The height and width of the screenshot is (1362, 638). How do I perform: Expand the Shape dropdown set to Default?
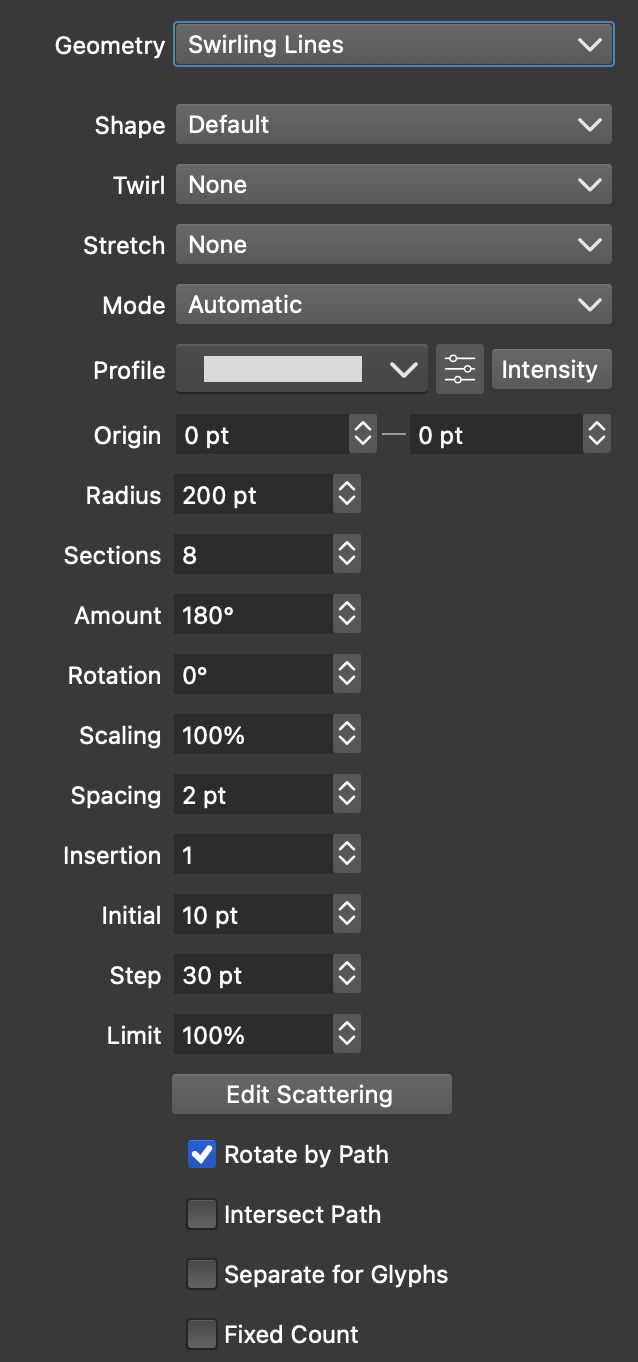tap(393, 125)
